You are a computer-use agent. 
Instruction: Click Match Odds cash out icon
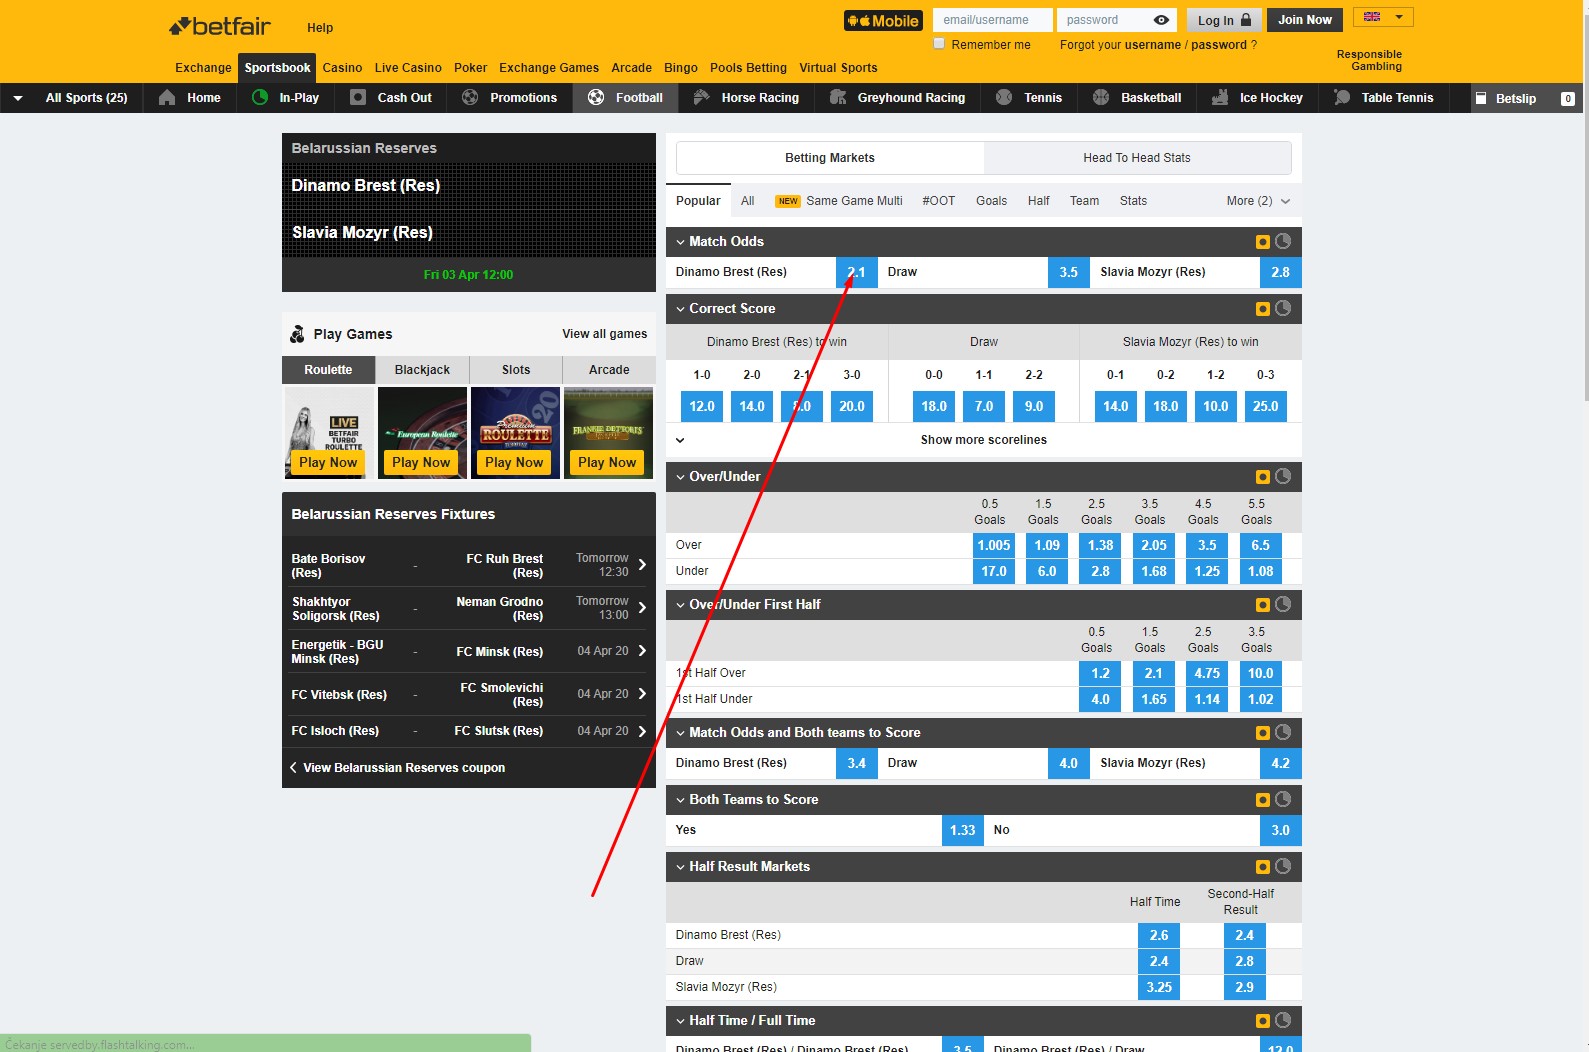(1263, 242)
